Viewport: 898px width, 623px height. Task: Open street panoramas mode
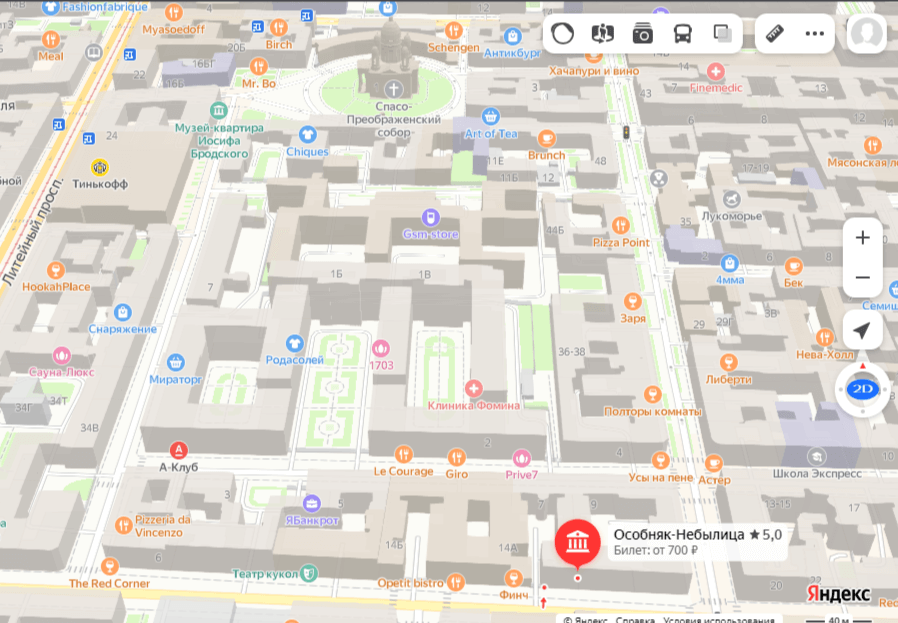[602, 34]
